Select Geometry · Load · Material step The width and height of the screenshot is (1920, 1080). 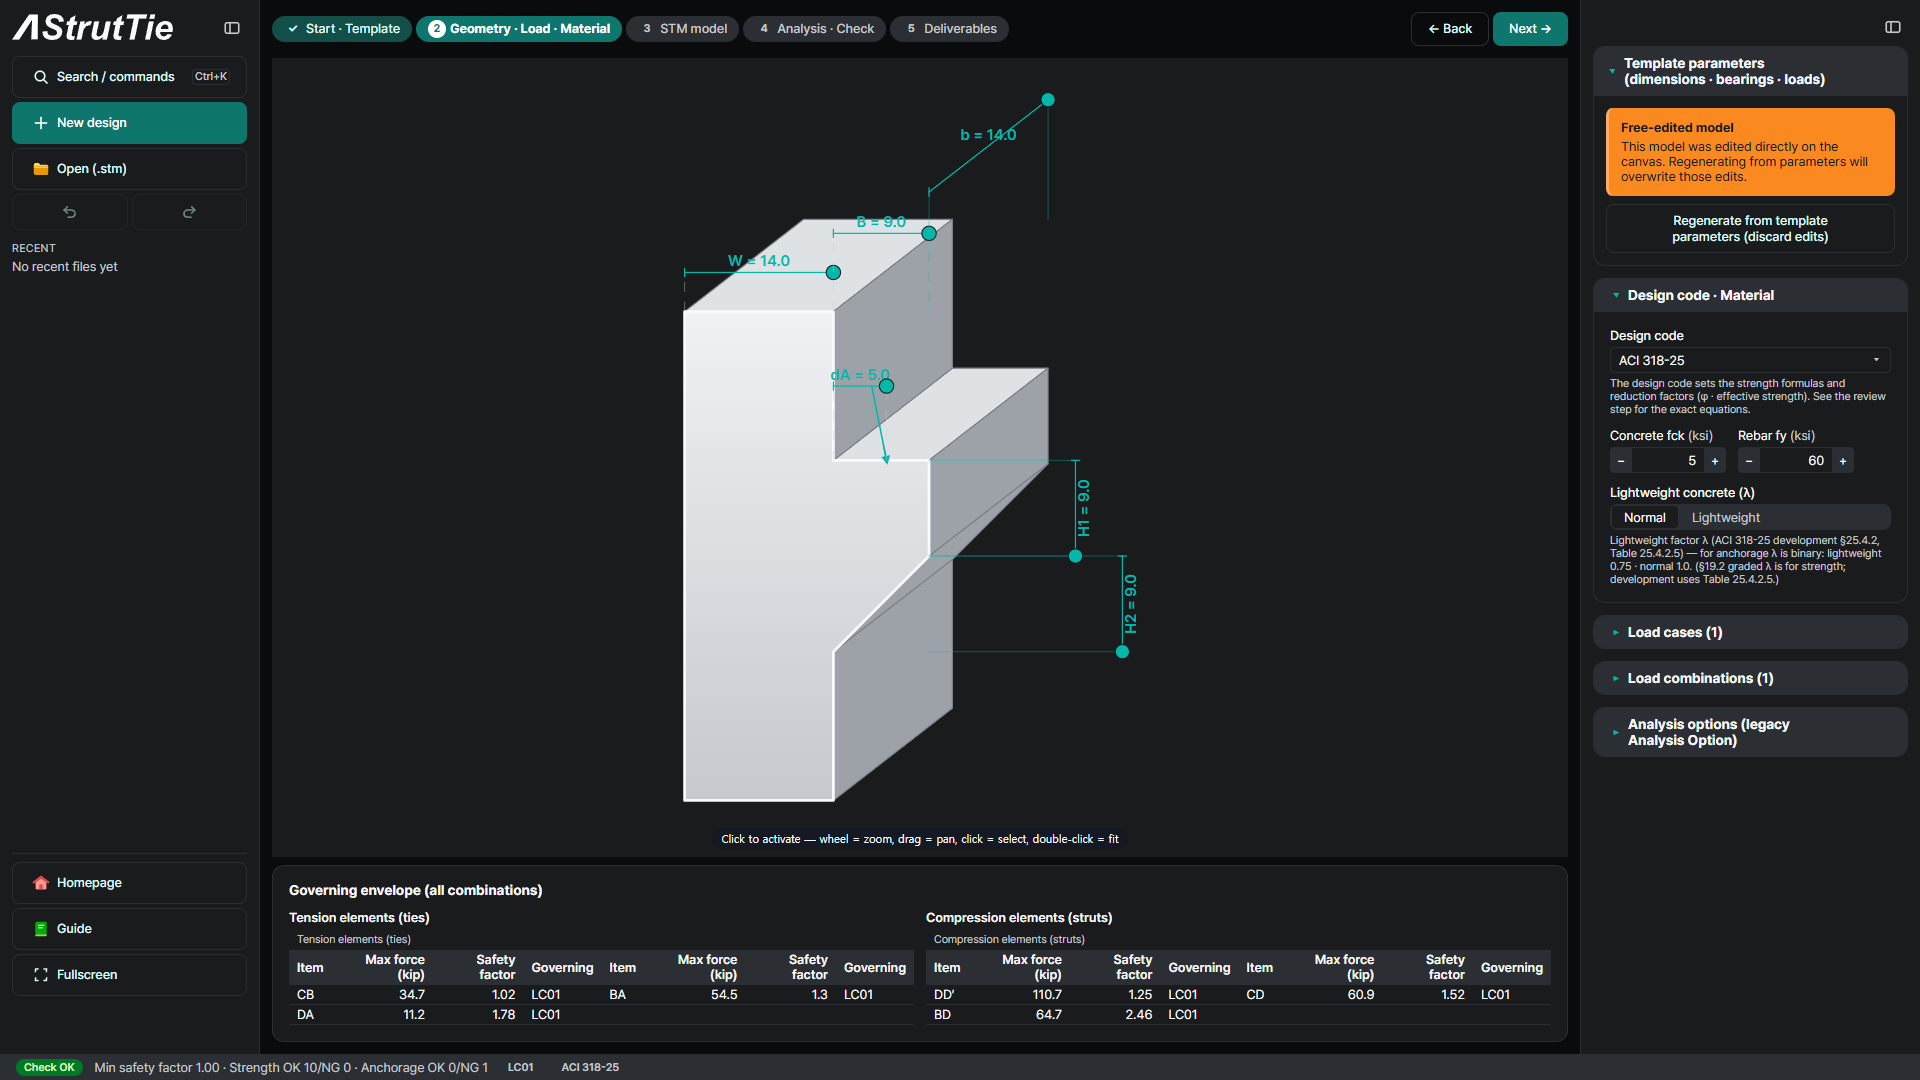click(x=519, y=29)
